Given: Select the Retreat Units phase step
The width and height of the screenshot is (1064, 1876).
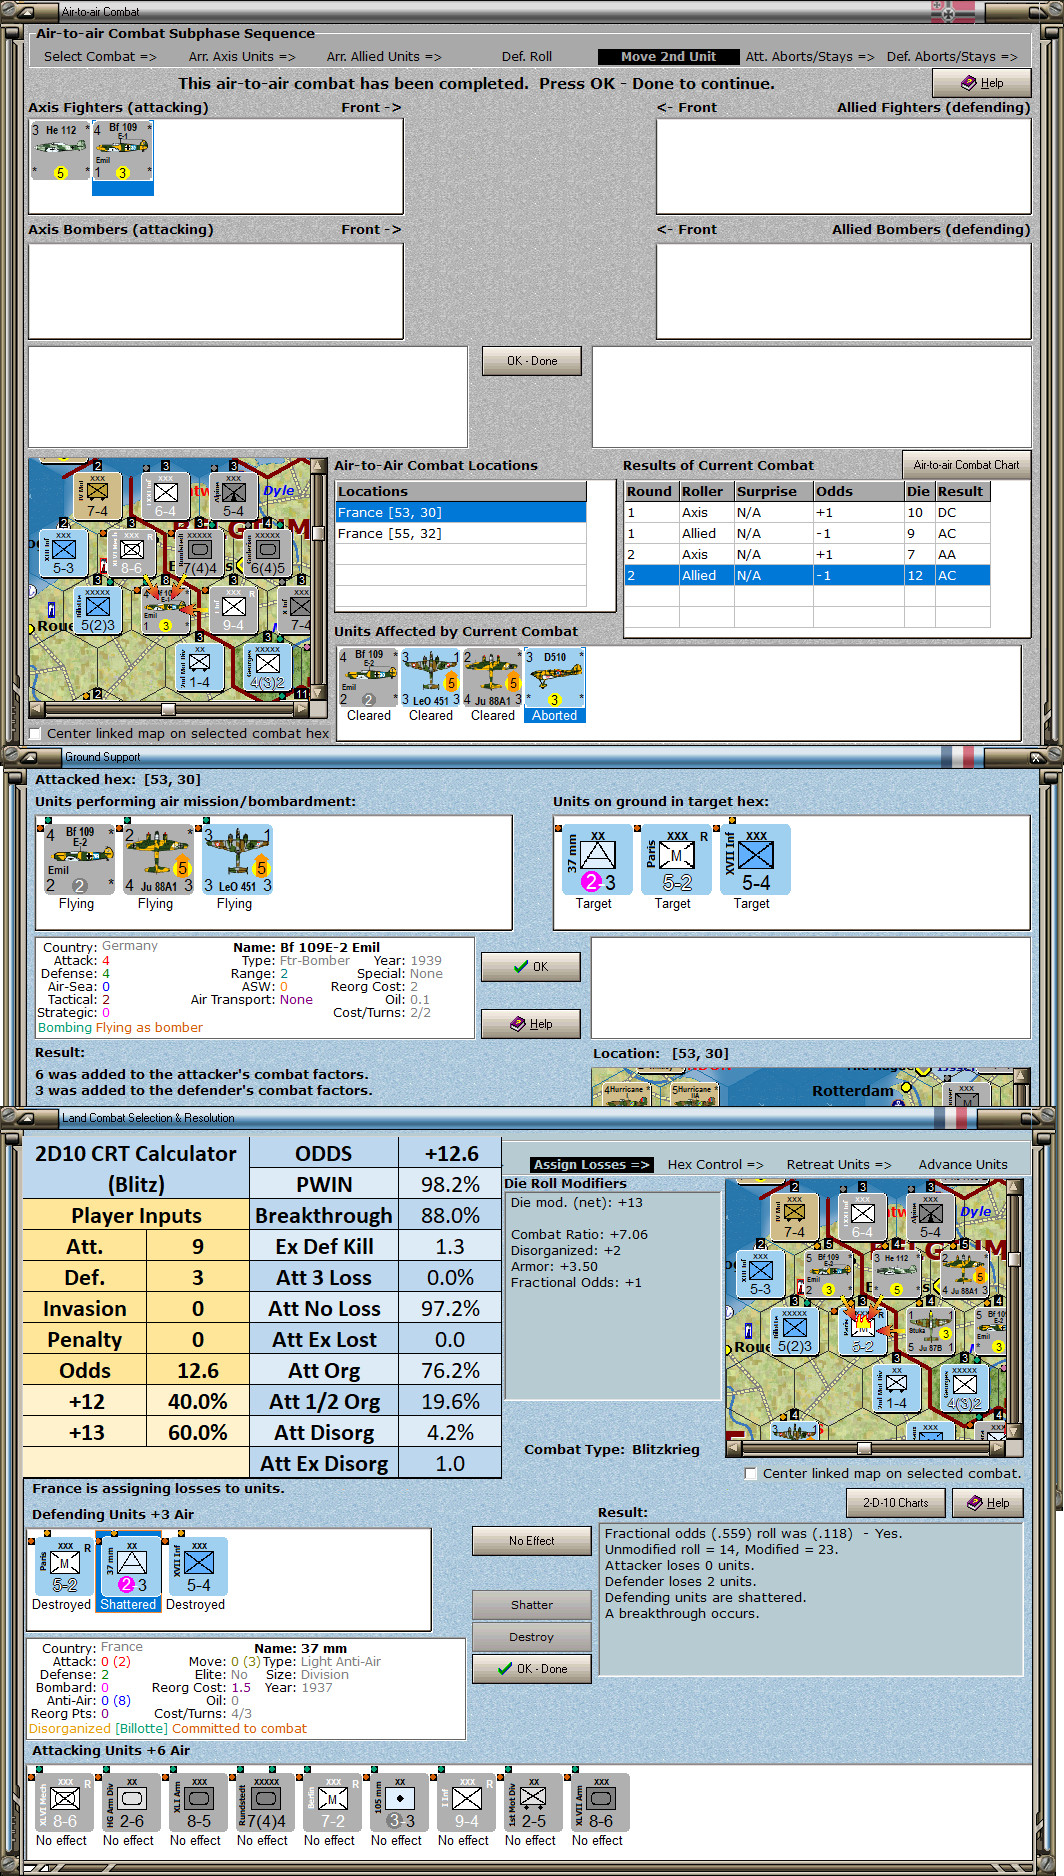Looking at the screenshot, I should click(839, 1165).
